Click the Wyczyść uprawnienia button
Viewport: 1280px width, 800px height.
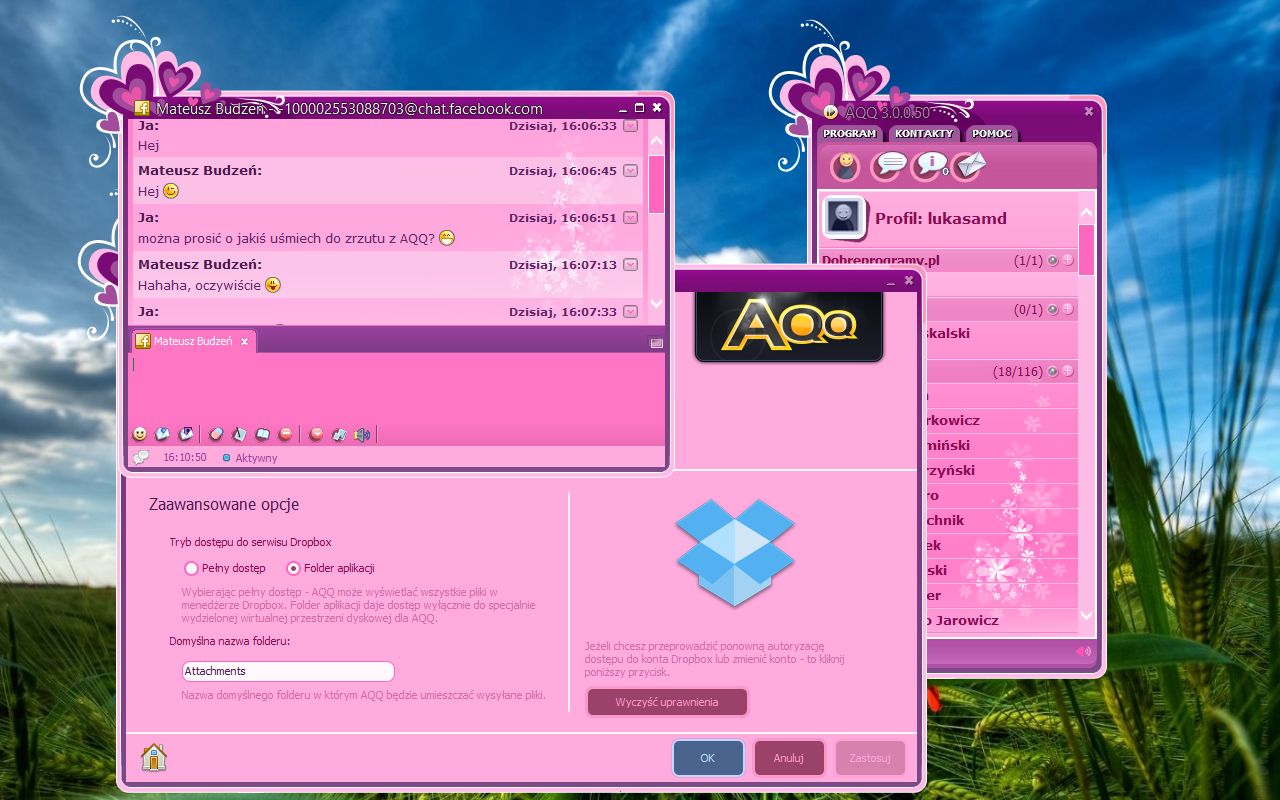667,702
